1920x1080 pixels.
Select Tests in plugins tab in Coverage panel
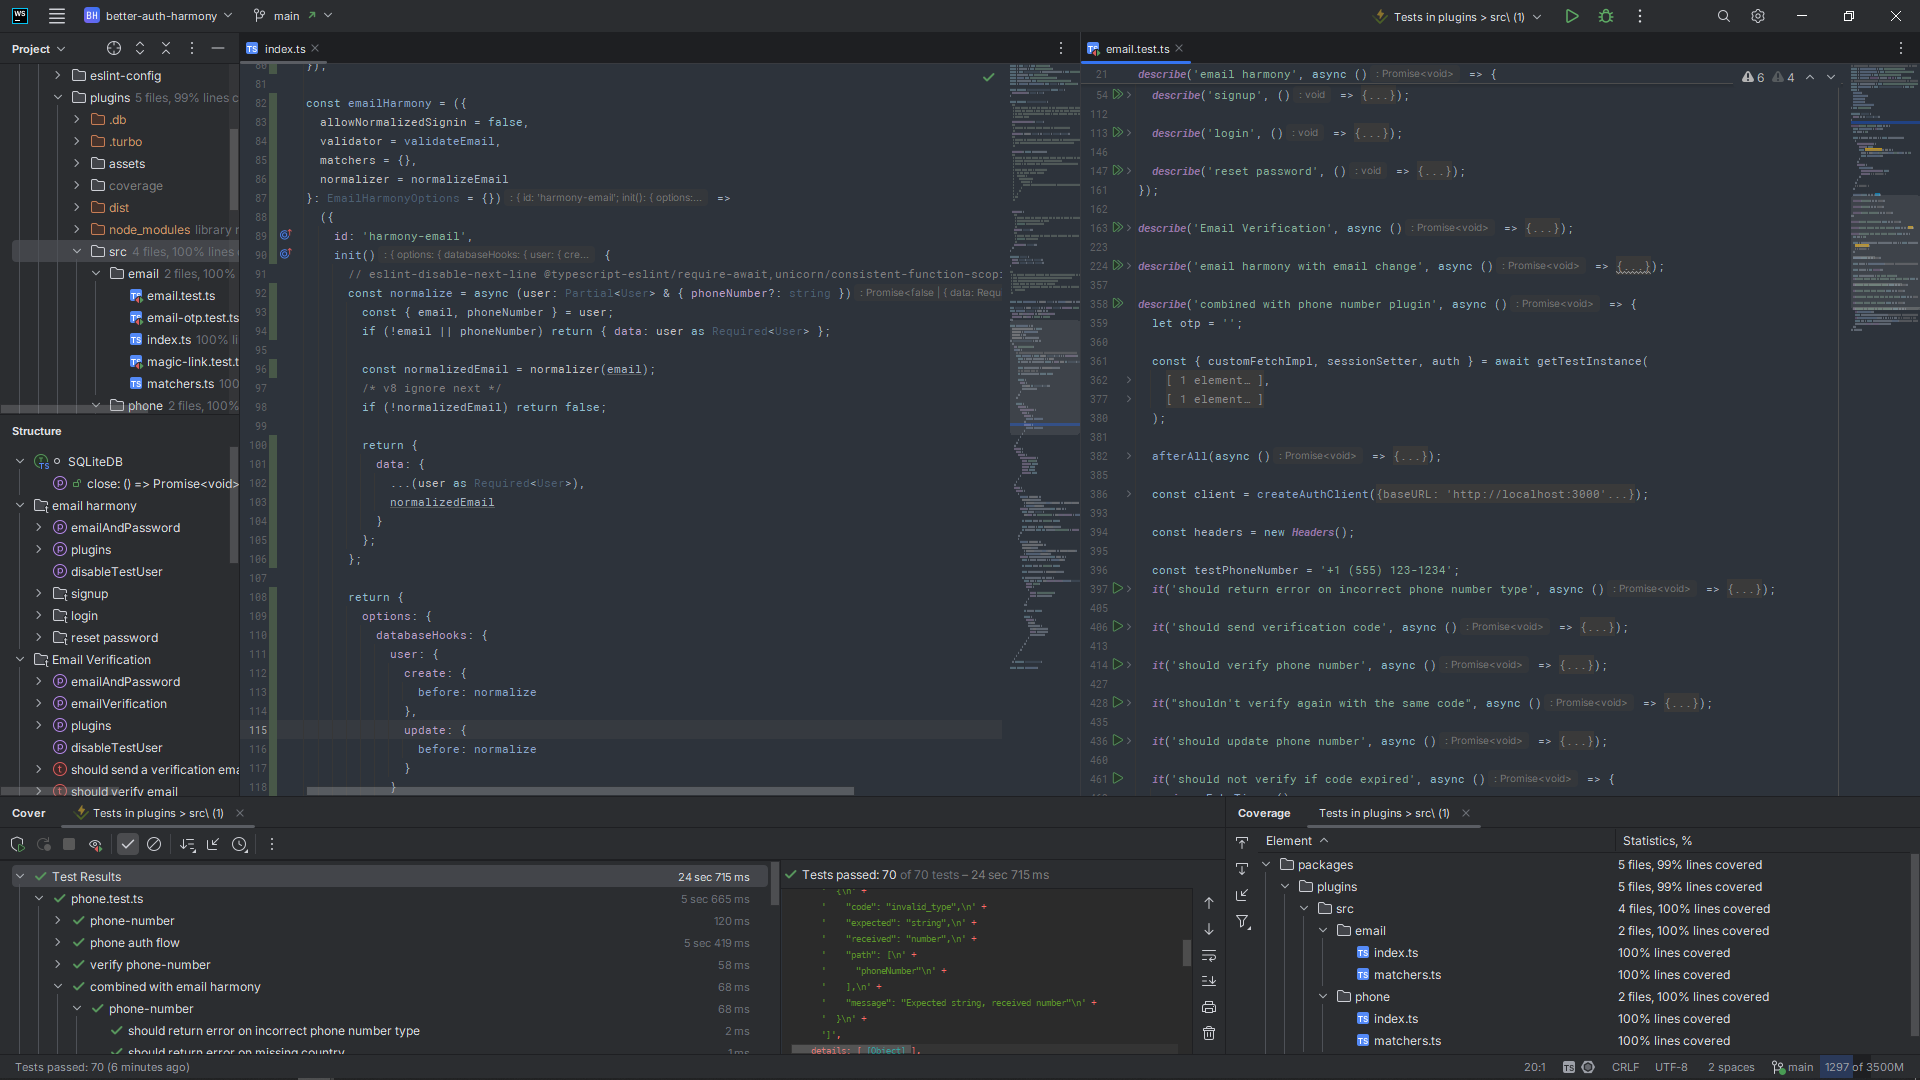(1384, 813)
